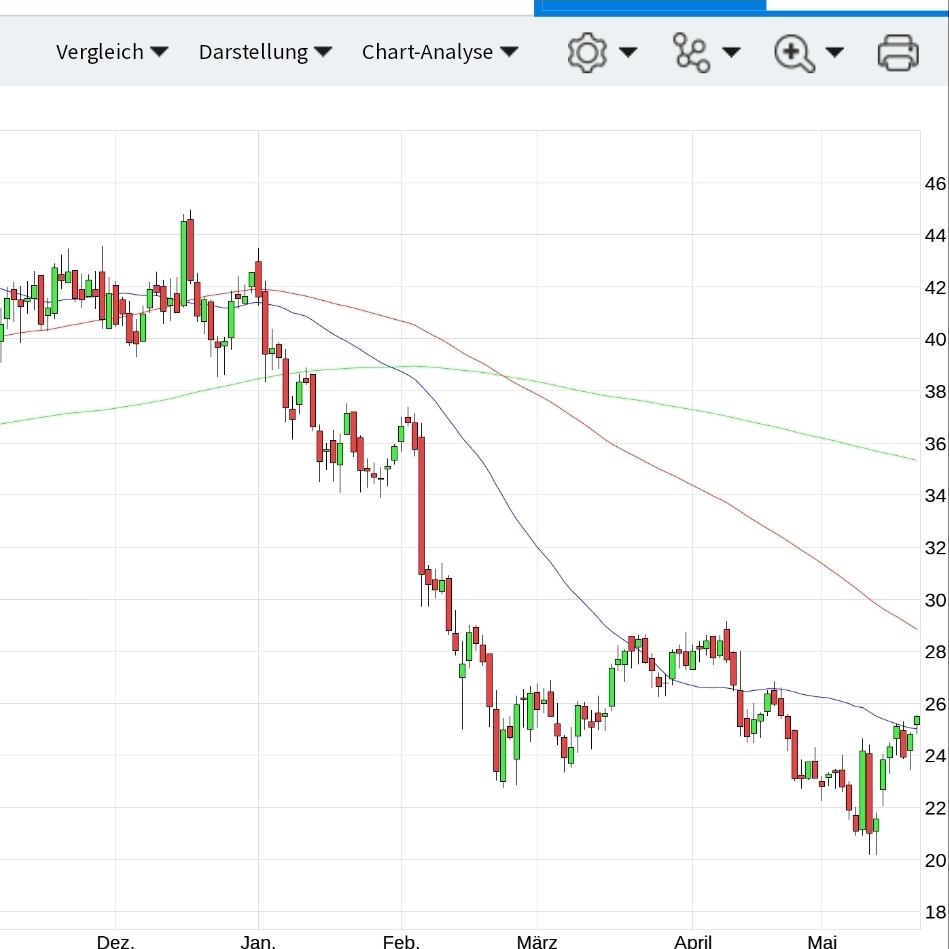The image size is (949, 949).
Task: Open the Chart-Analyse menu
Action: [440, 52]
